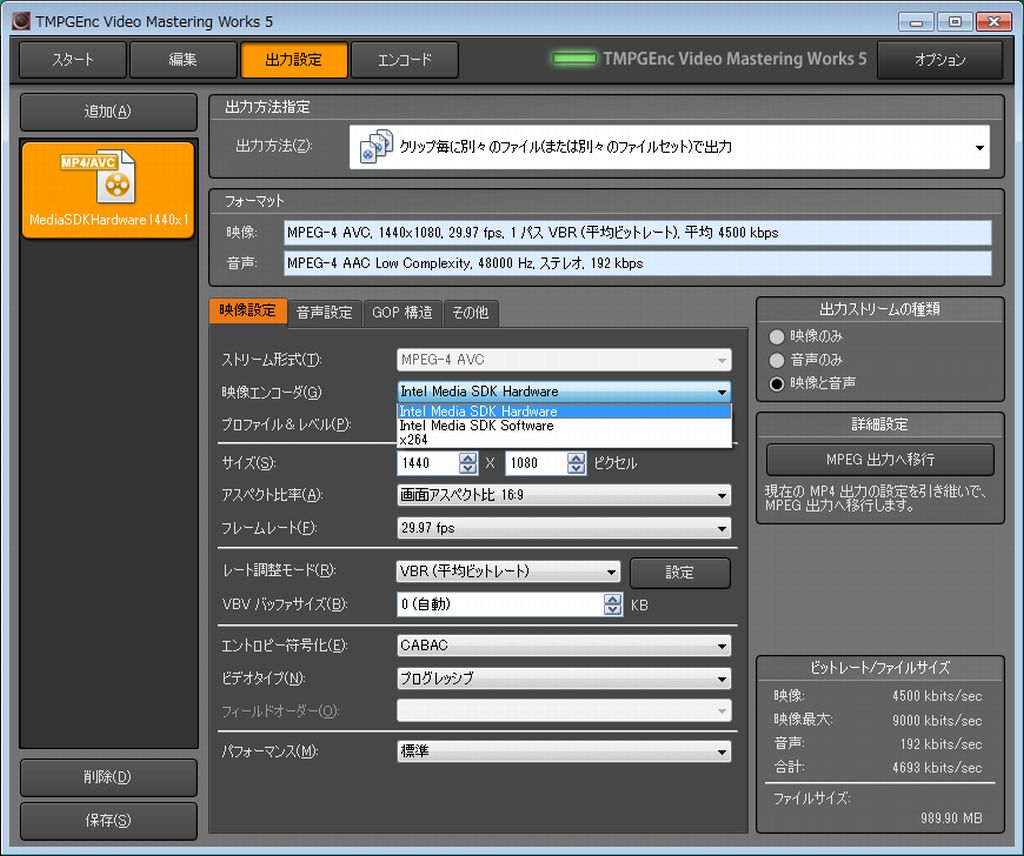Open the フレームレート dropdown
Image resolution: width=1024 pixels, height=856 pixels.
tap(564, 528)
